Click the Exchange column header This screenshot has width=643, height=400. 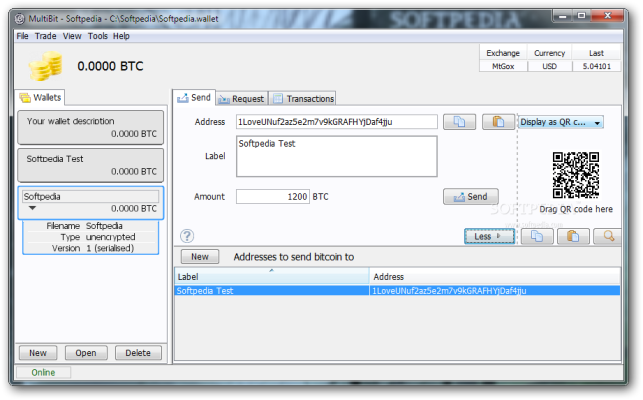point(503,53)
